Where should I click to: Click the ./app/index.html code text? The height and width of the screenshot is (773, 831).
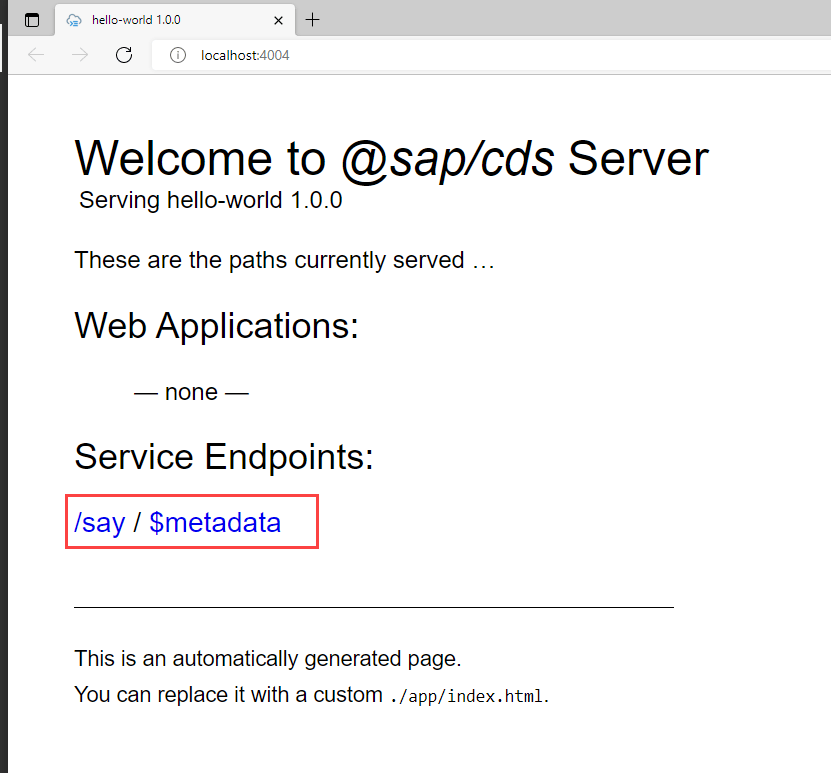pyautogui.click(x=467, y=696)
